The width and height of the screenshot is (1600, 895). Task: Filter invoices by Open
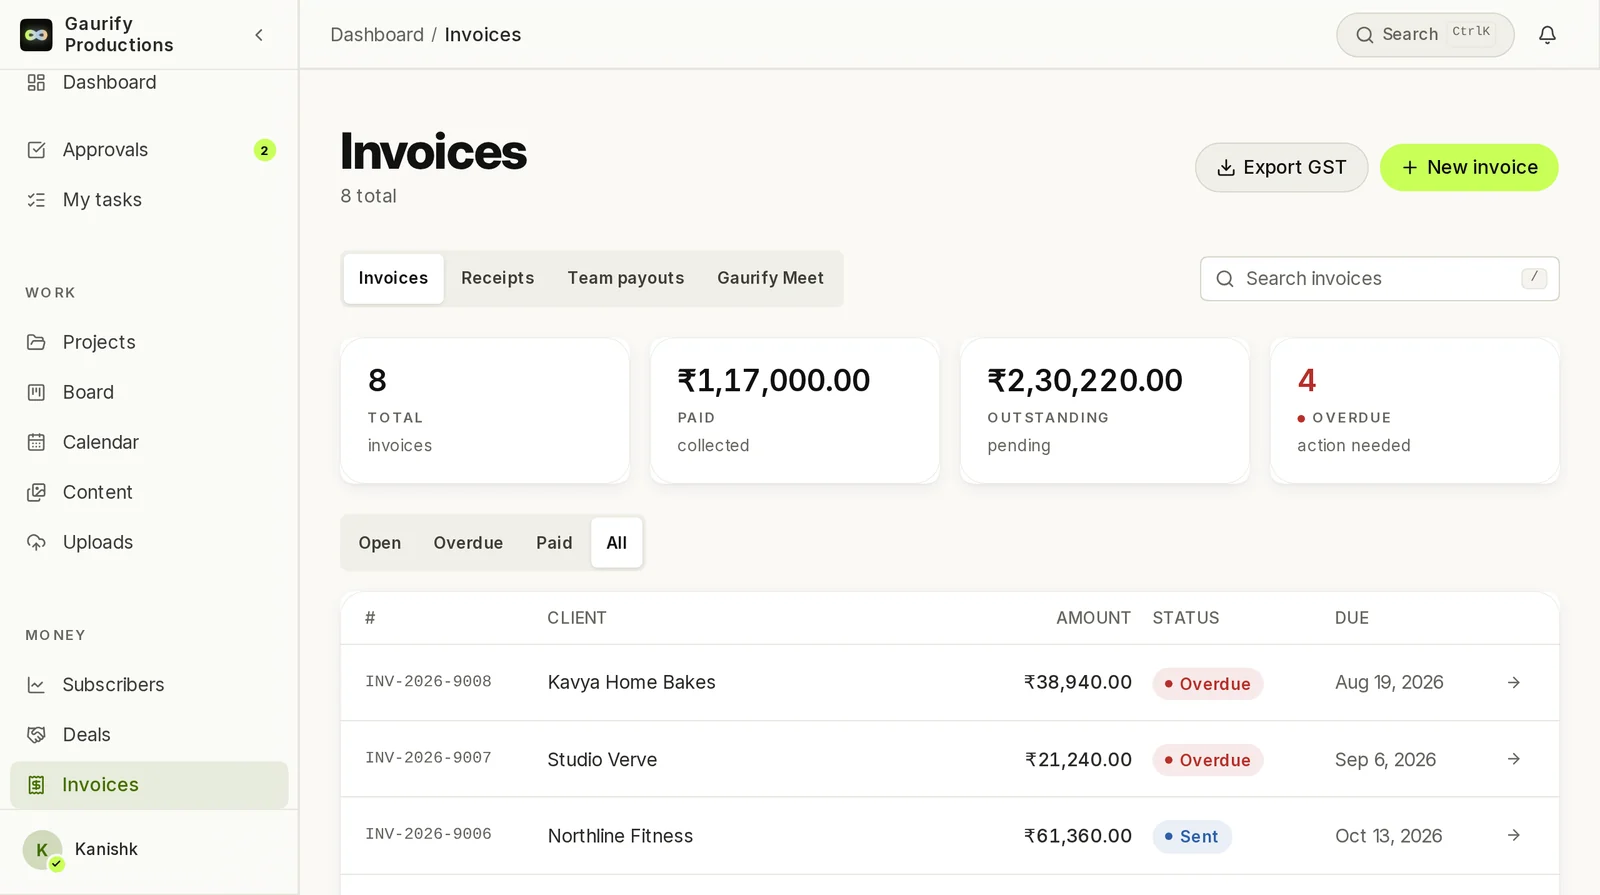[380, 543]
